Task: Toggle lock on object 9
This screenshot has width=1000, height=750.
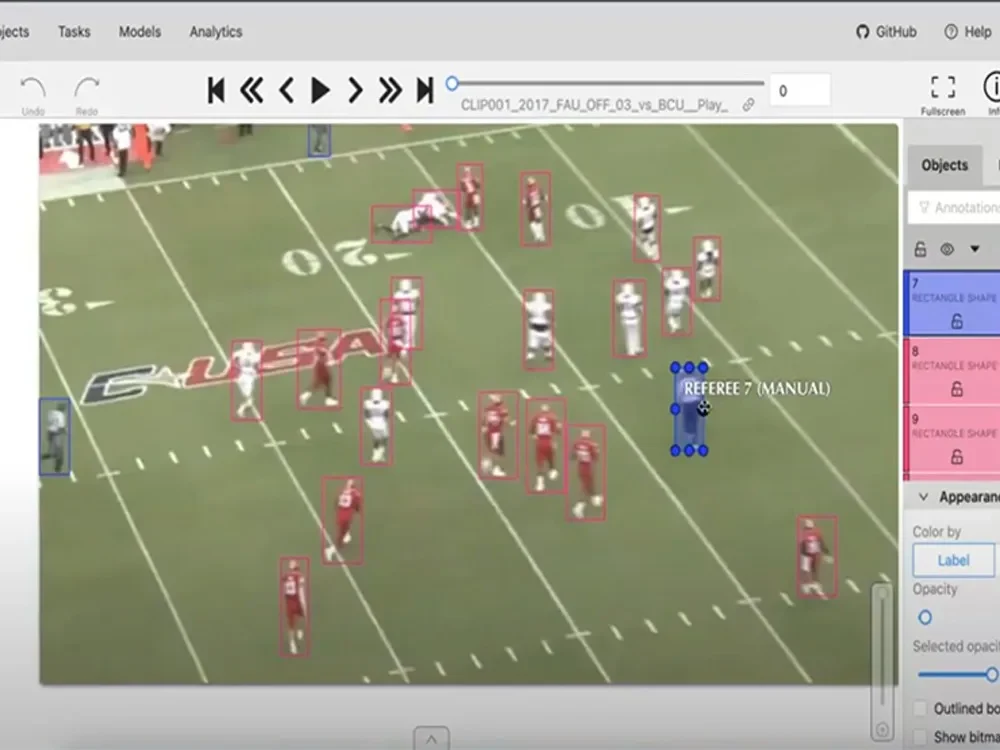Action: point(957,457)
